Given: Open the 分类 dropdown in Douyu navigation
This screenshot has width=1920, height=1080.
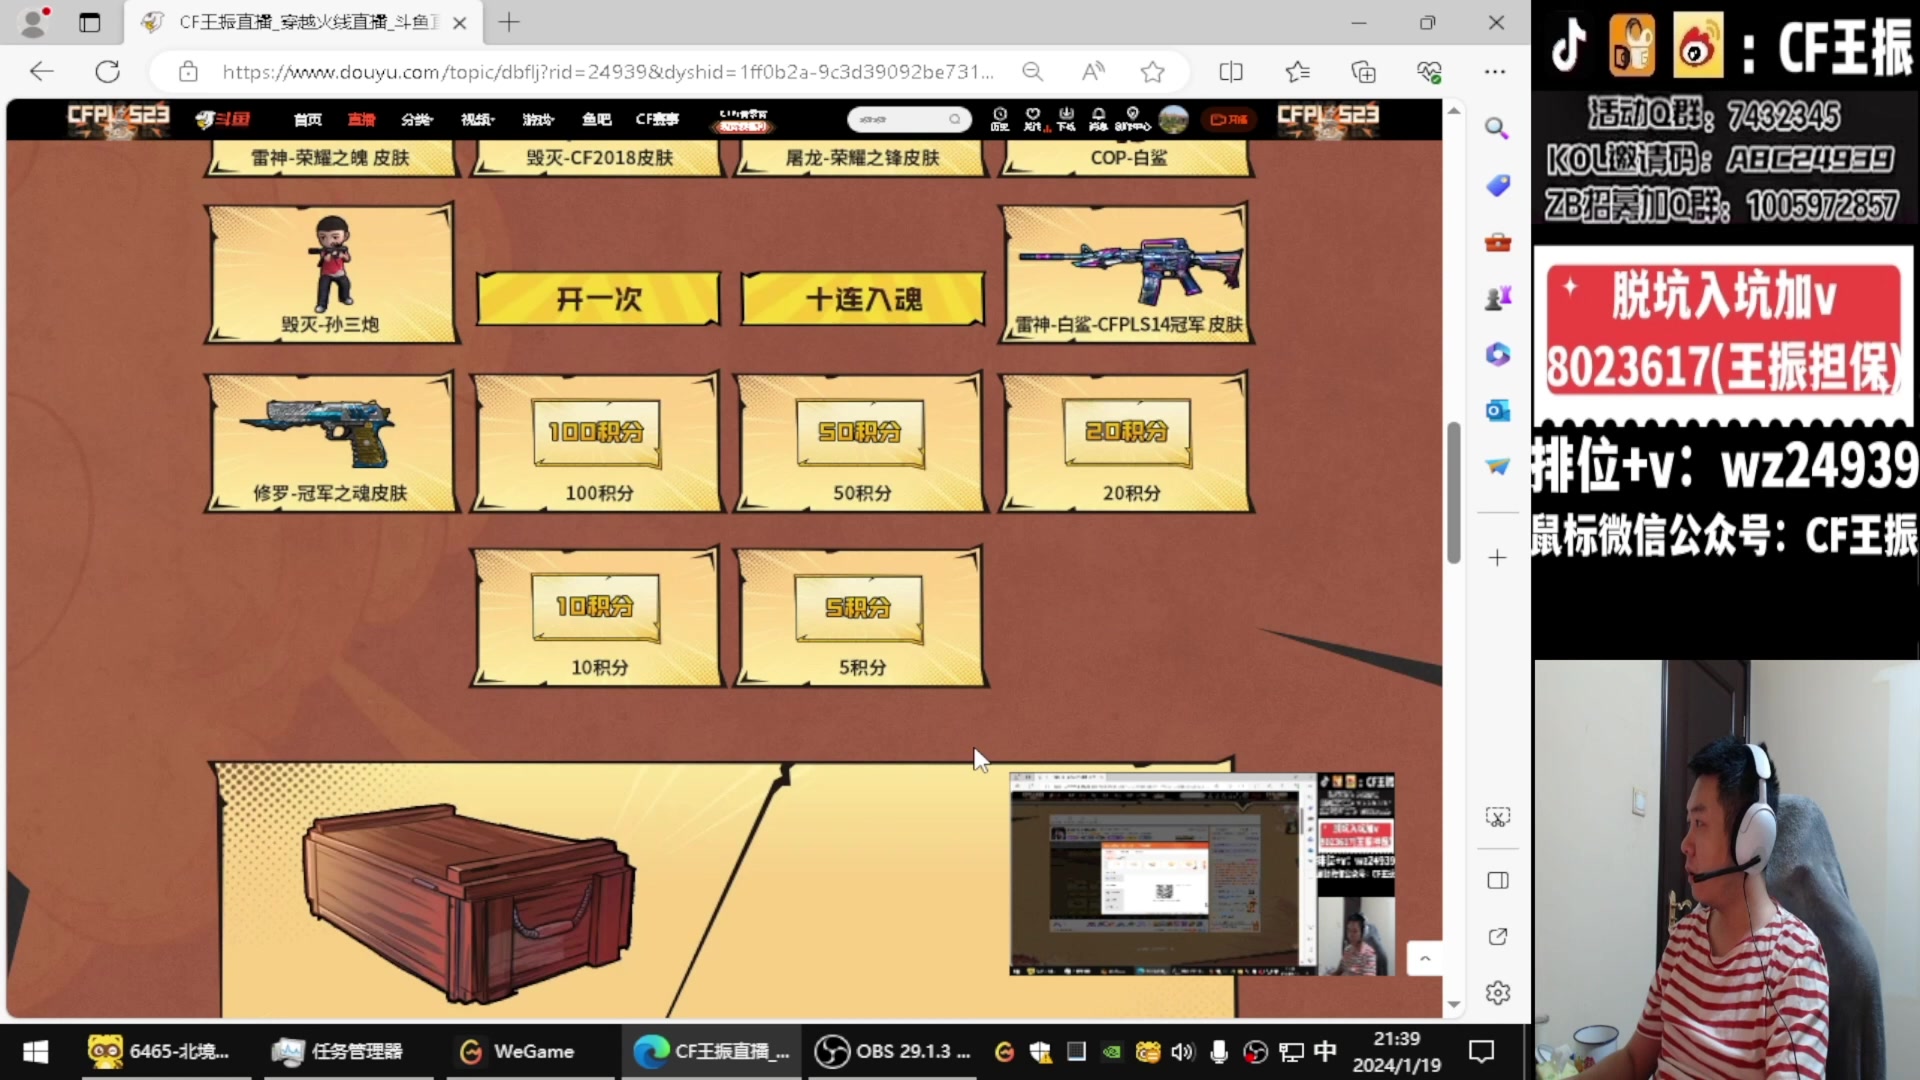Looking at the screenshot, I should pyautogui.click(x=416, y=120).
